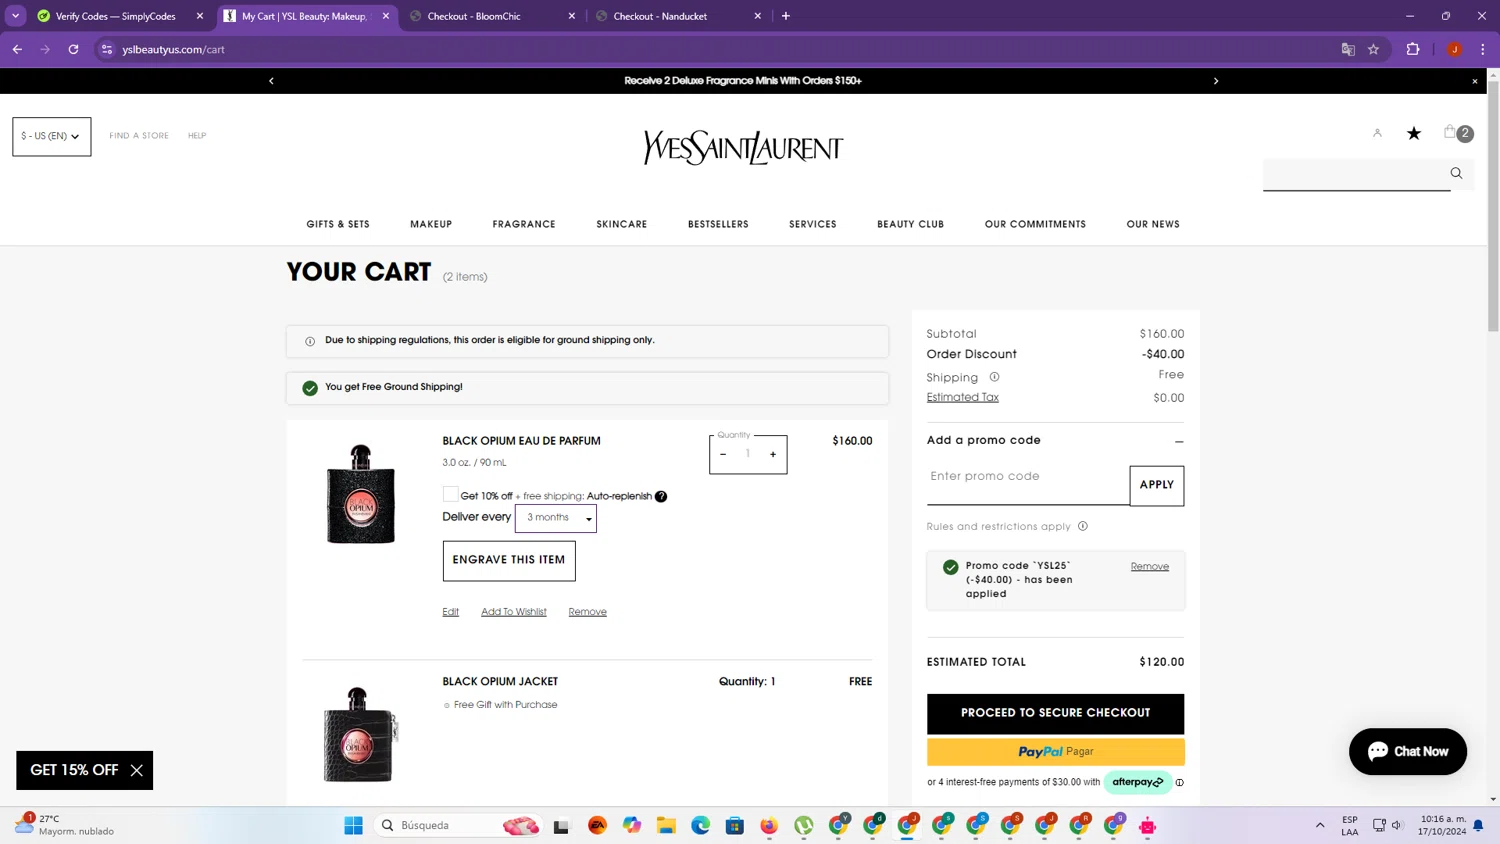
Task: Open the shopping bag icon
Action: click(x=1450, y=132)
